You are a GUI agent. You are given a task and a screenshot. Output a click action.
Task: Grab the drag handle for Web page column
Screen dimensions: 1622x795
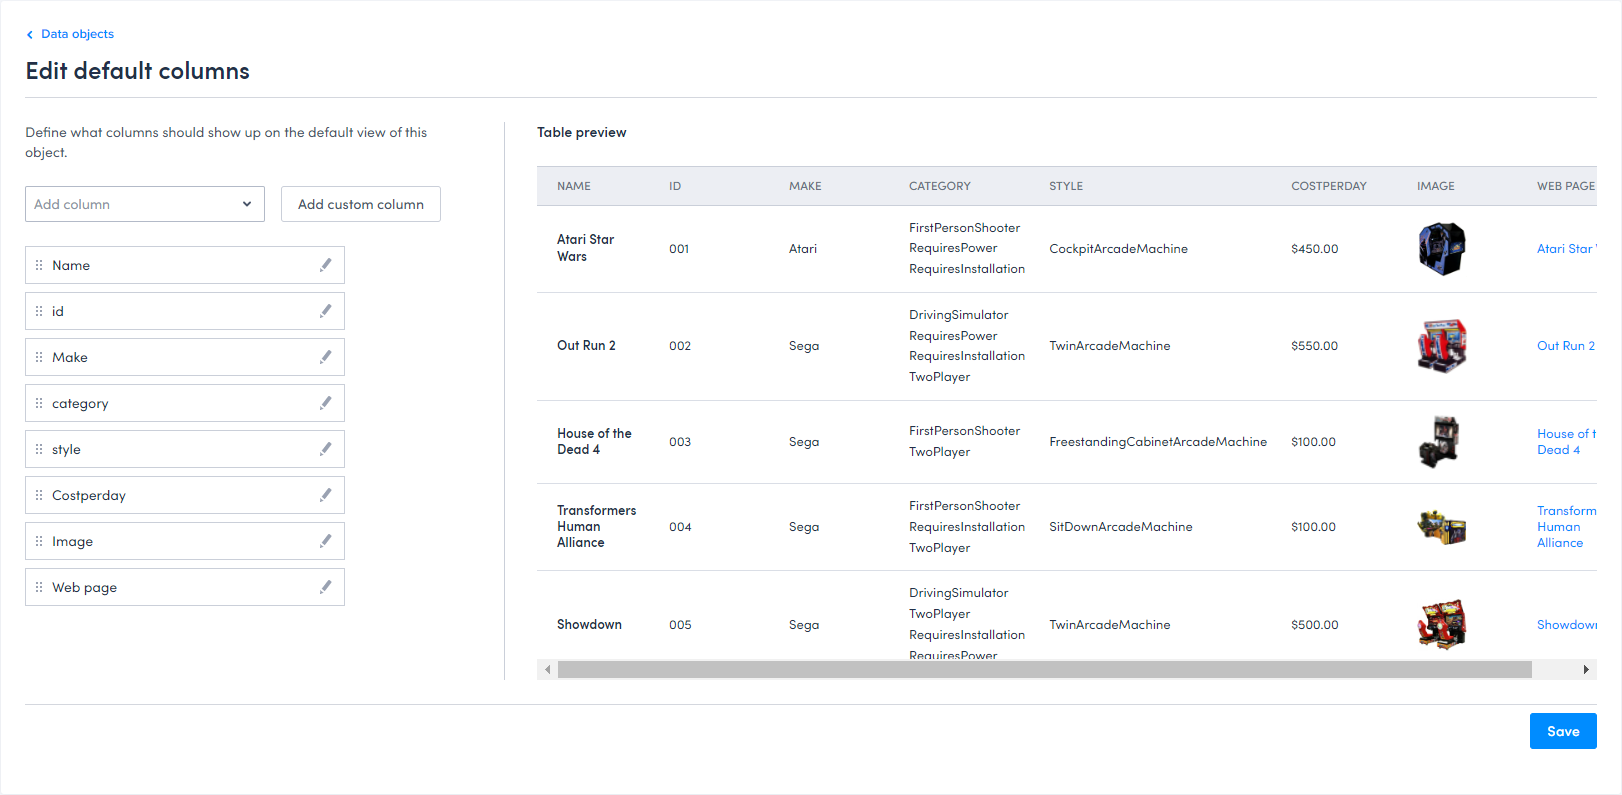click(x=39, y=587)
